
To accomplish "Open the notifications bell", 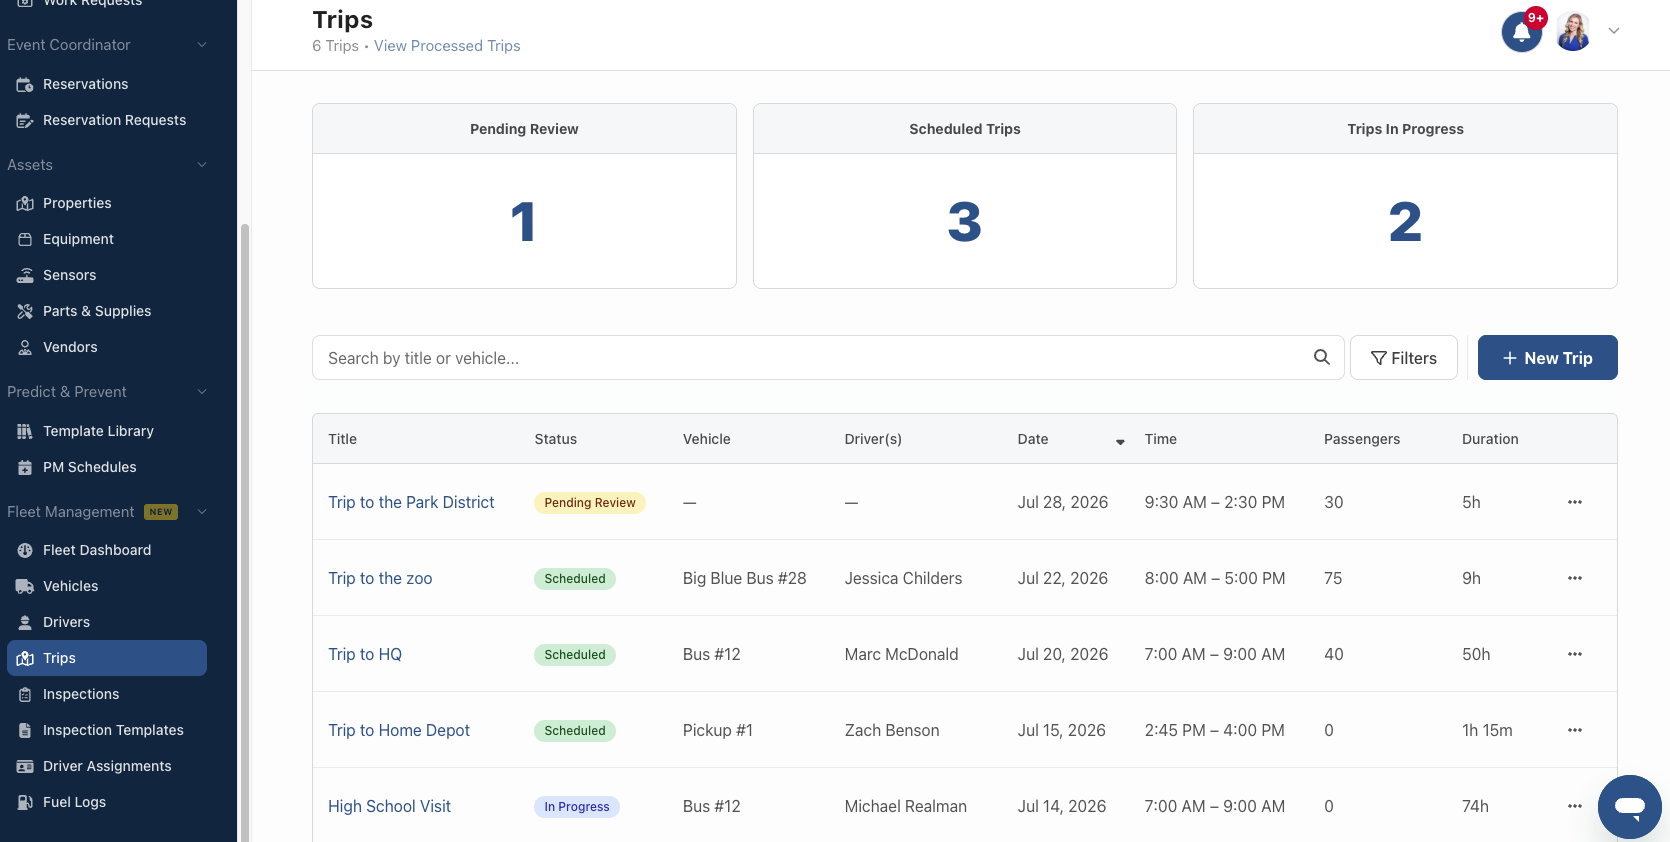I will tap(1522, 31).
